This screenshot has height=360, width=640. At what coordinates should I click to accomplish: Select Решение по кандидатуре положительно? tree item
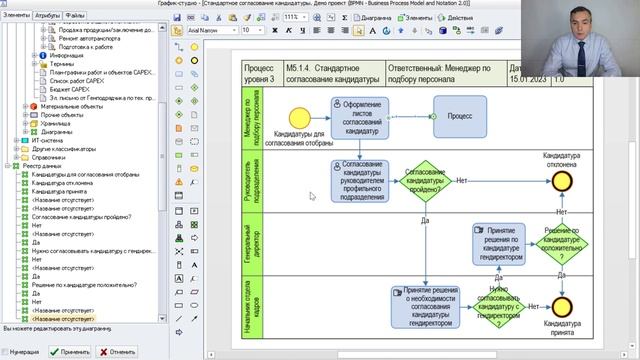(x=84, y=284)
